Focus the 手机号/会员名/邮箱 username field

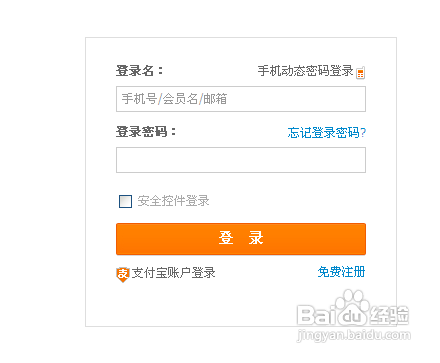click(241, 99)
